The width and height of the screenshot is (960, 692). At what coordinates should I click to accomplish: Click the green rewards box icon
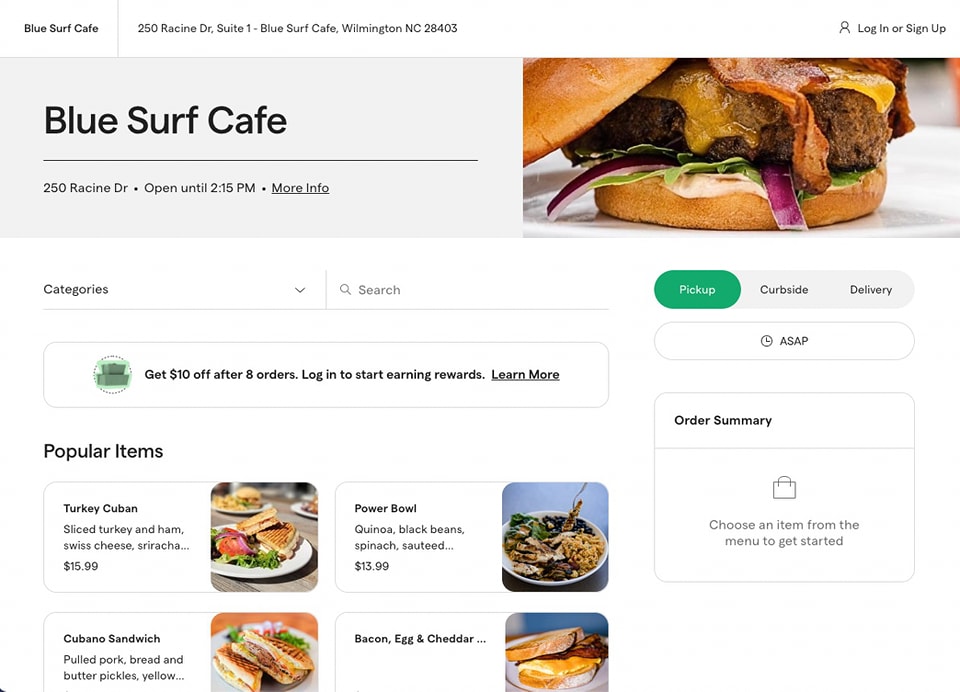(112, 374)
